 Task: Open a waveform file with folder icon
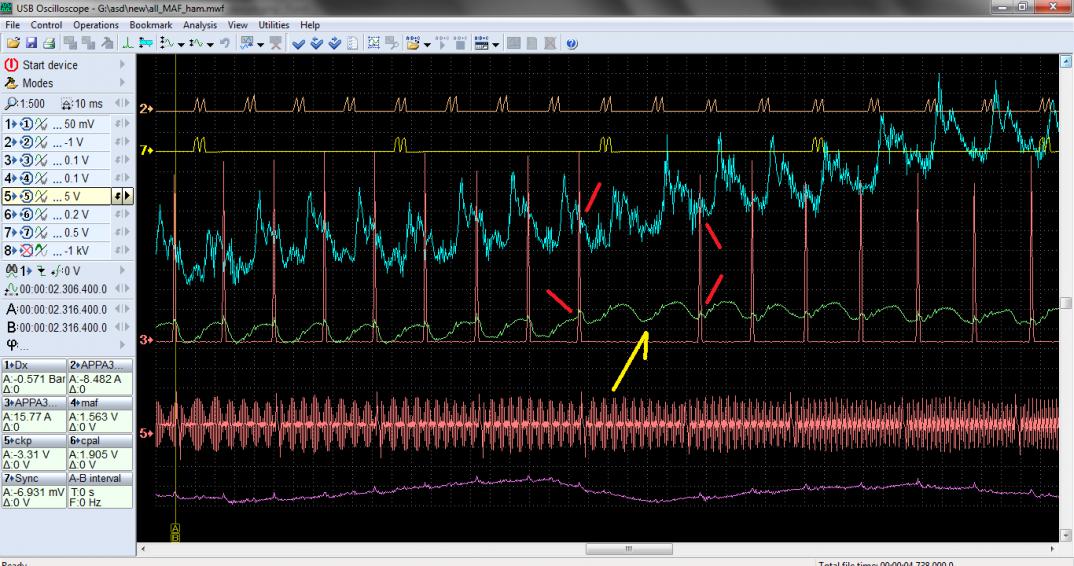(13, 43)
